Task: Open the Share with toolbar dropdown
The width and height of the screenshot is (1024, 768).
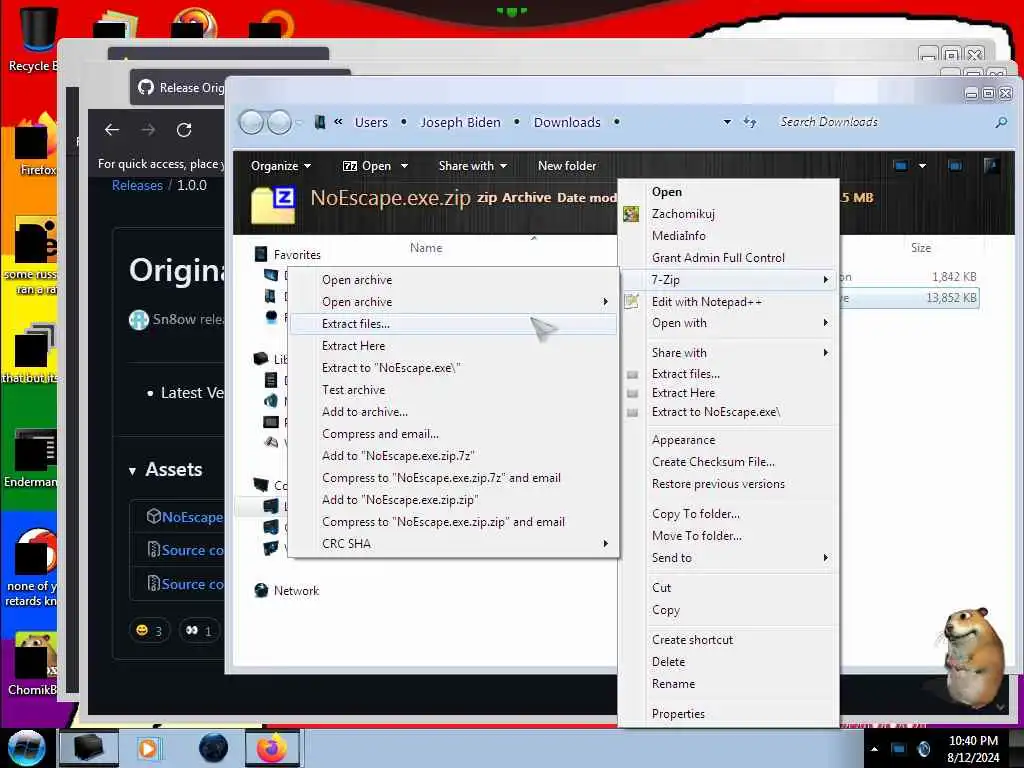Action: click(473, 166)
